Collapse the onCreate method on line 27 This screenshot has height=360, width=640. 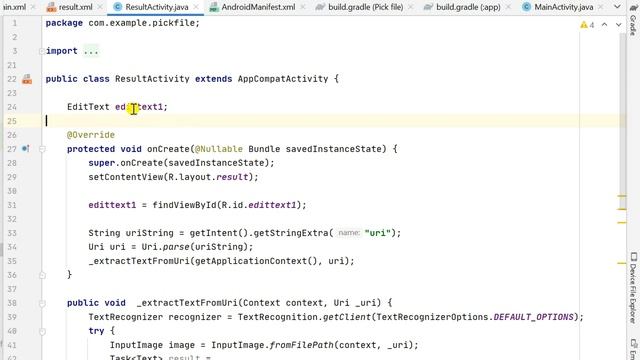(x=42, y=149)
